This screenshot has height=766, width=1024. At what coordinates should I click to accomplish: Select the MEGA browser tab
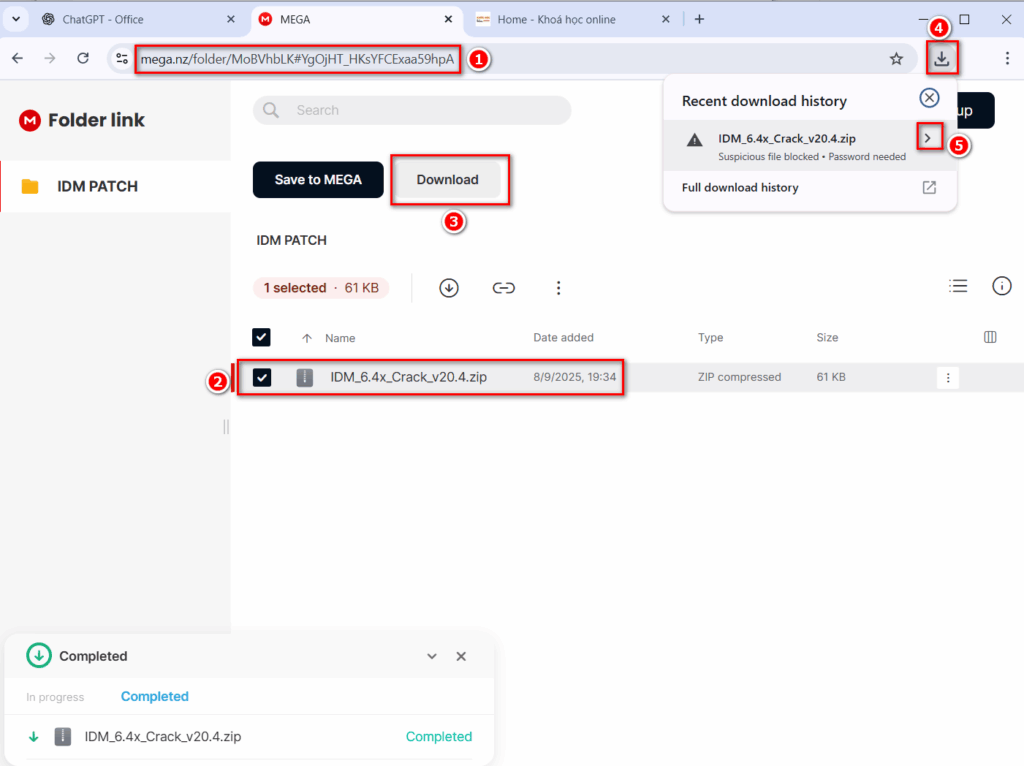coord(356,20)
